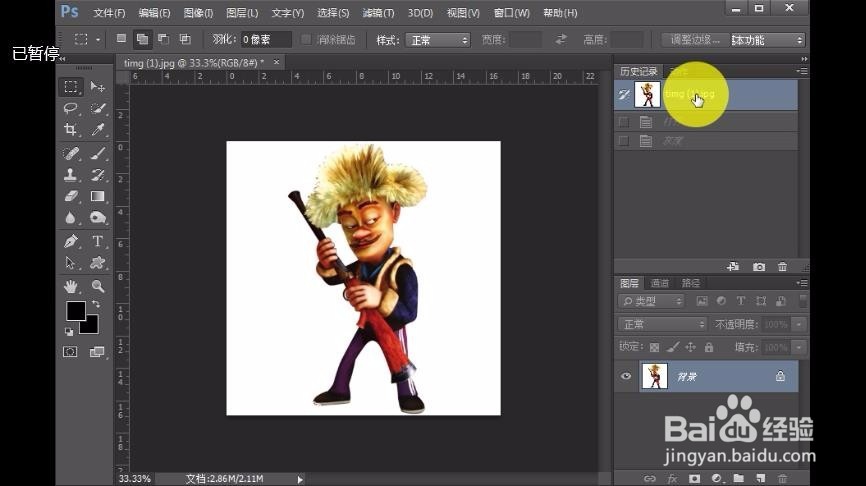Delete the current history state

pos(783,267)
